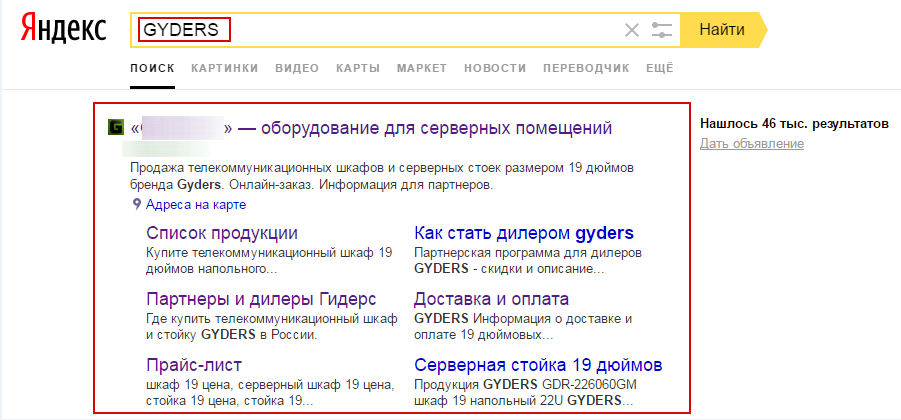The height and width of the screenshot is (420, 901).
Task: Open the Прайс-лист sitelink
Action: point(194,365)
